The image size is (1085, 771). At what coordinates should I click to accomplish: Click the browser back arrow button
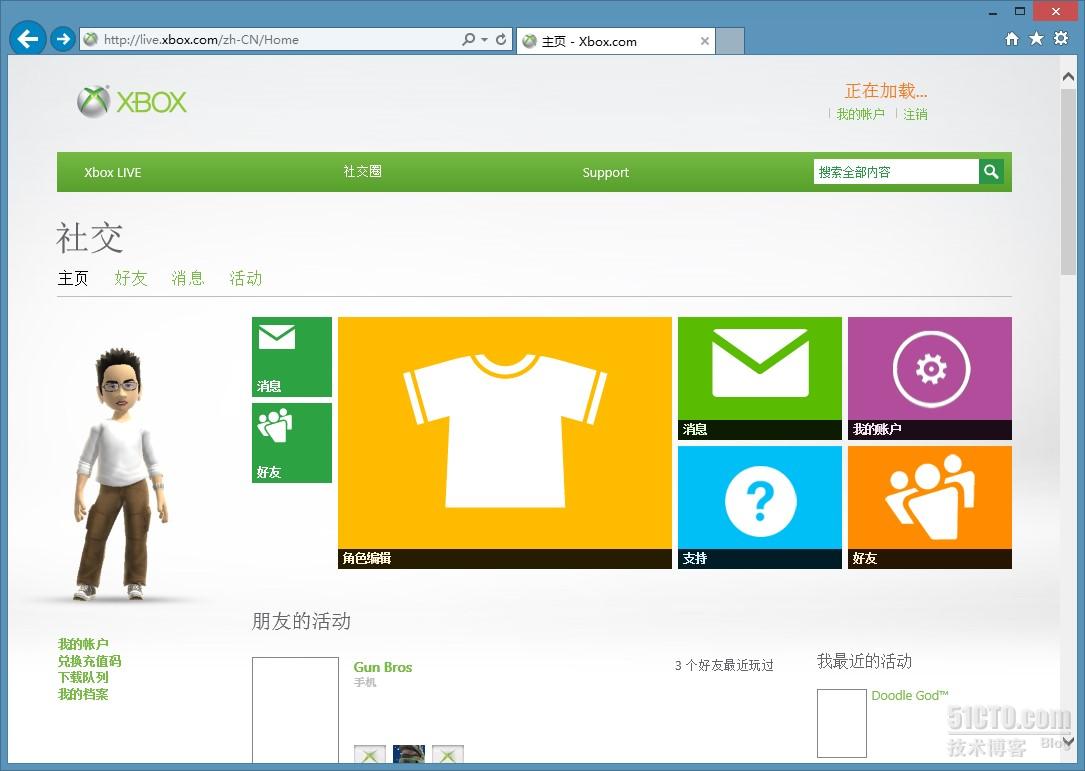pyautogui.click(x=28, y=38)
